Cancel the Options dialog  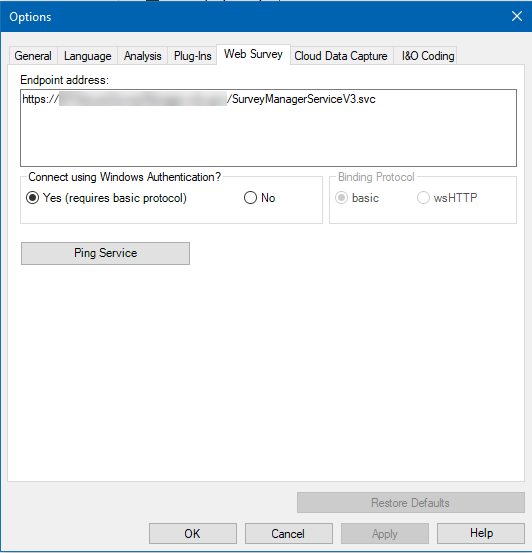click(x=289, y=534)
